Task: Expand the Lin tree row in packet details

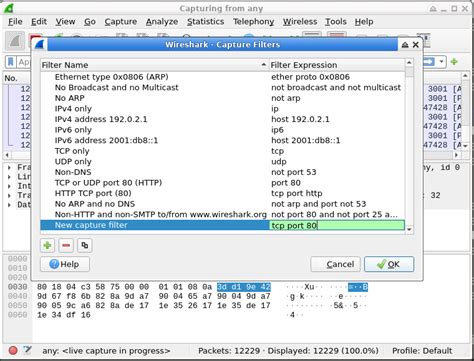Action: pyautogui.click(x=9, y=177)
